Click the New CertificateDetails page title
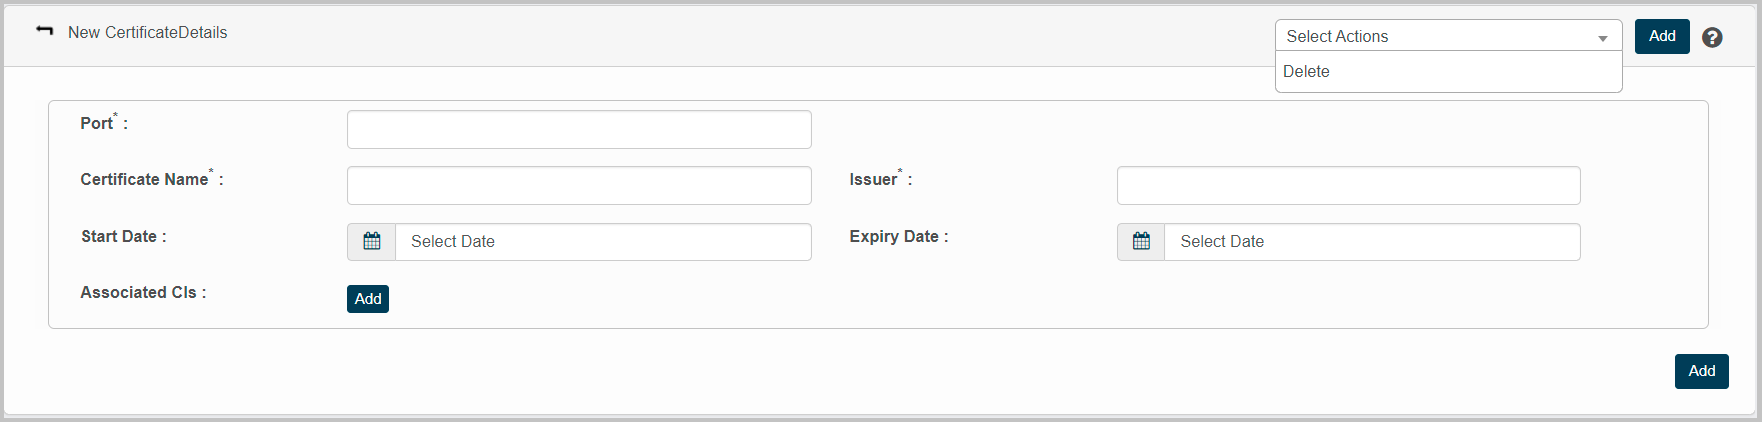The image size is (1762, 422). (148, 33)
